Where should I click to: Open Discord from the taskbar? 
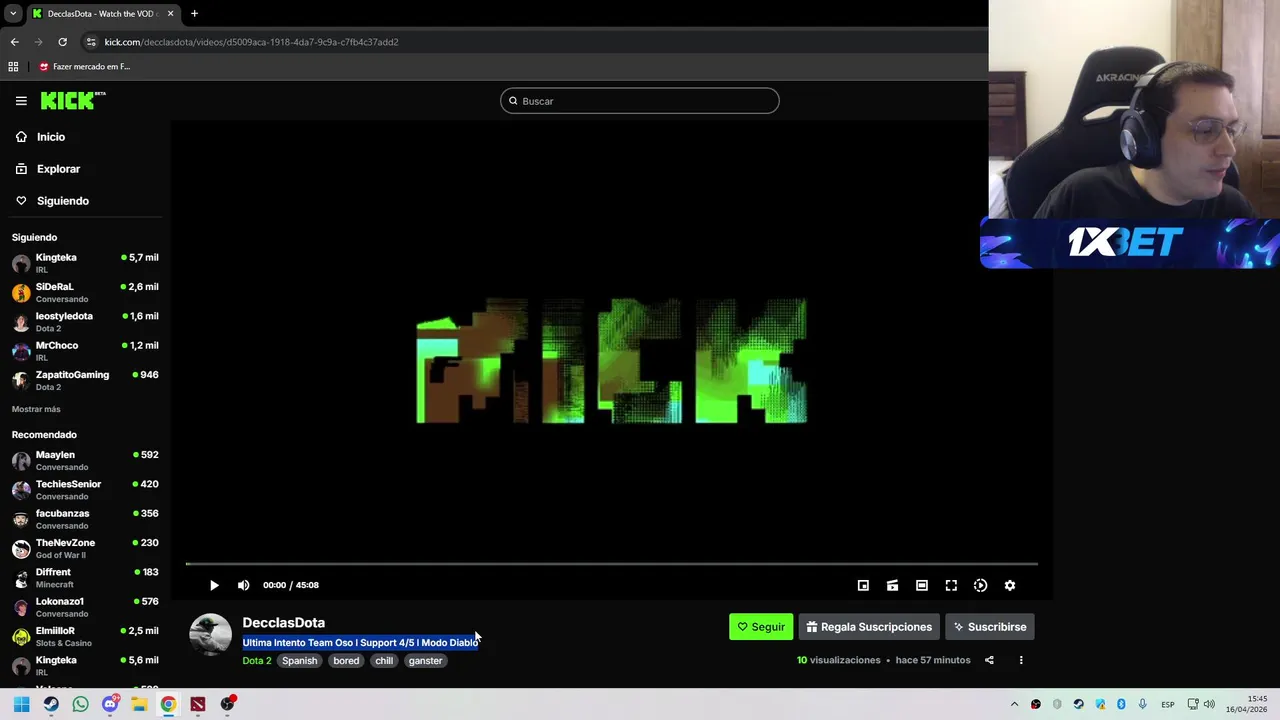click(110, 704)
